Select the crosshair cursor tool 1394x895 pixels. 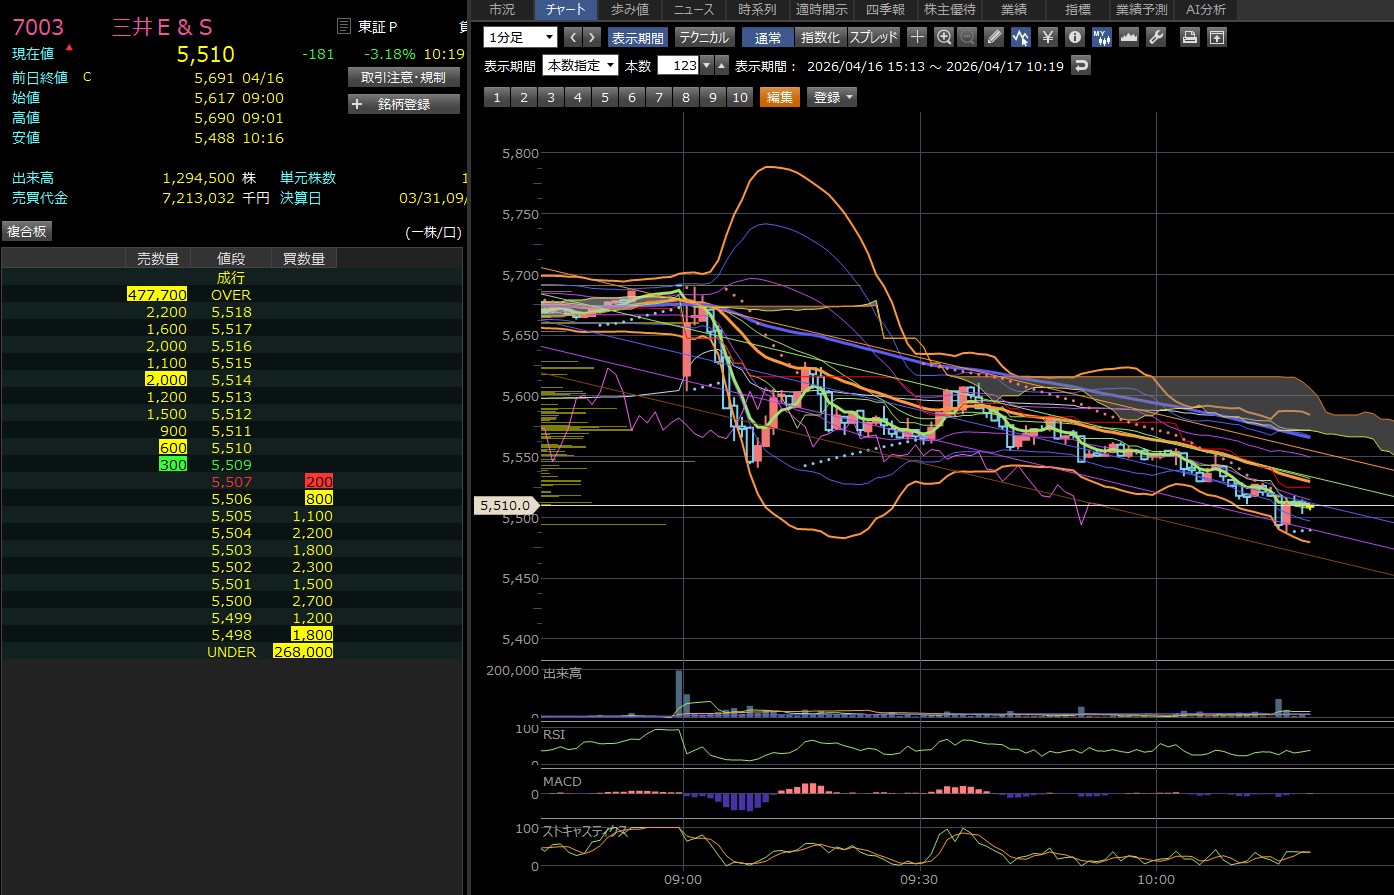(917, 37)
